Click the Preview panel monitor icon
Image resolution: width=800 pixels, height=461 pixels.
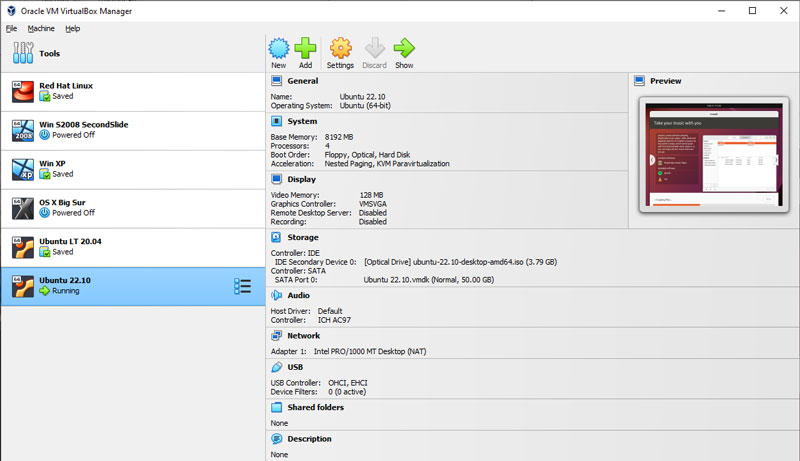click(x=639, y=81)
